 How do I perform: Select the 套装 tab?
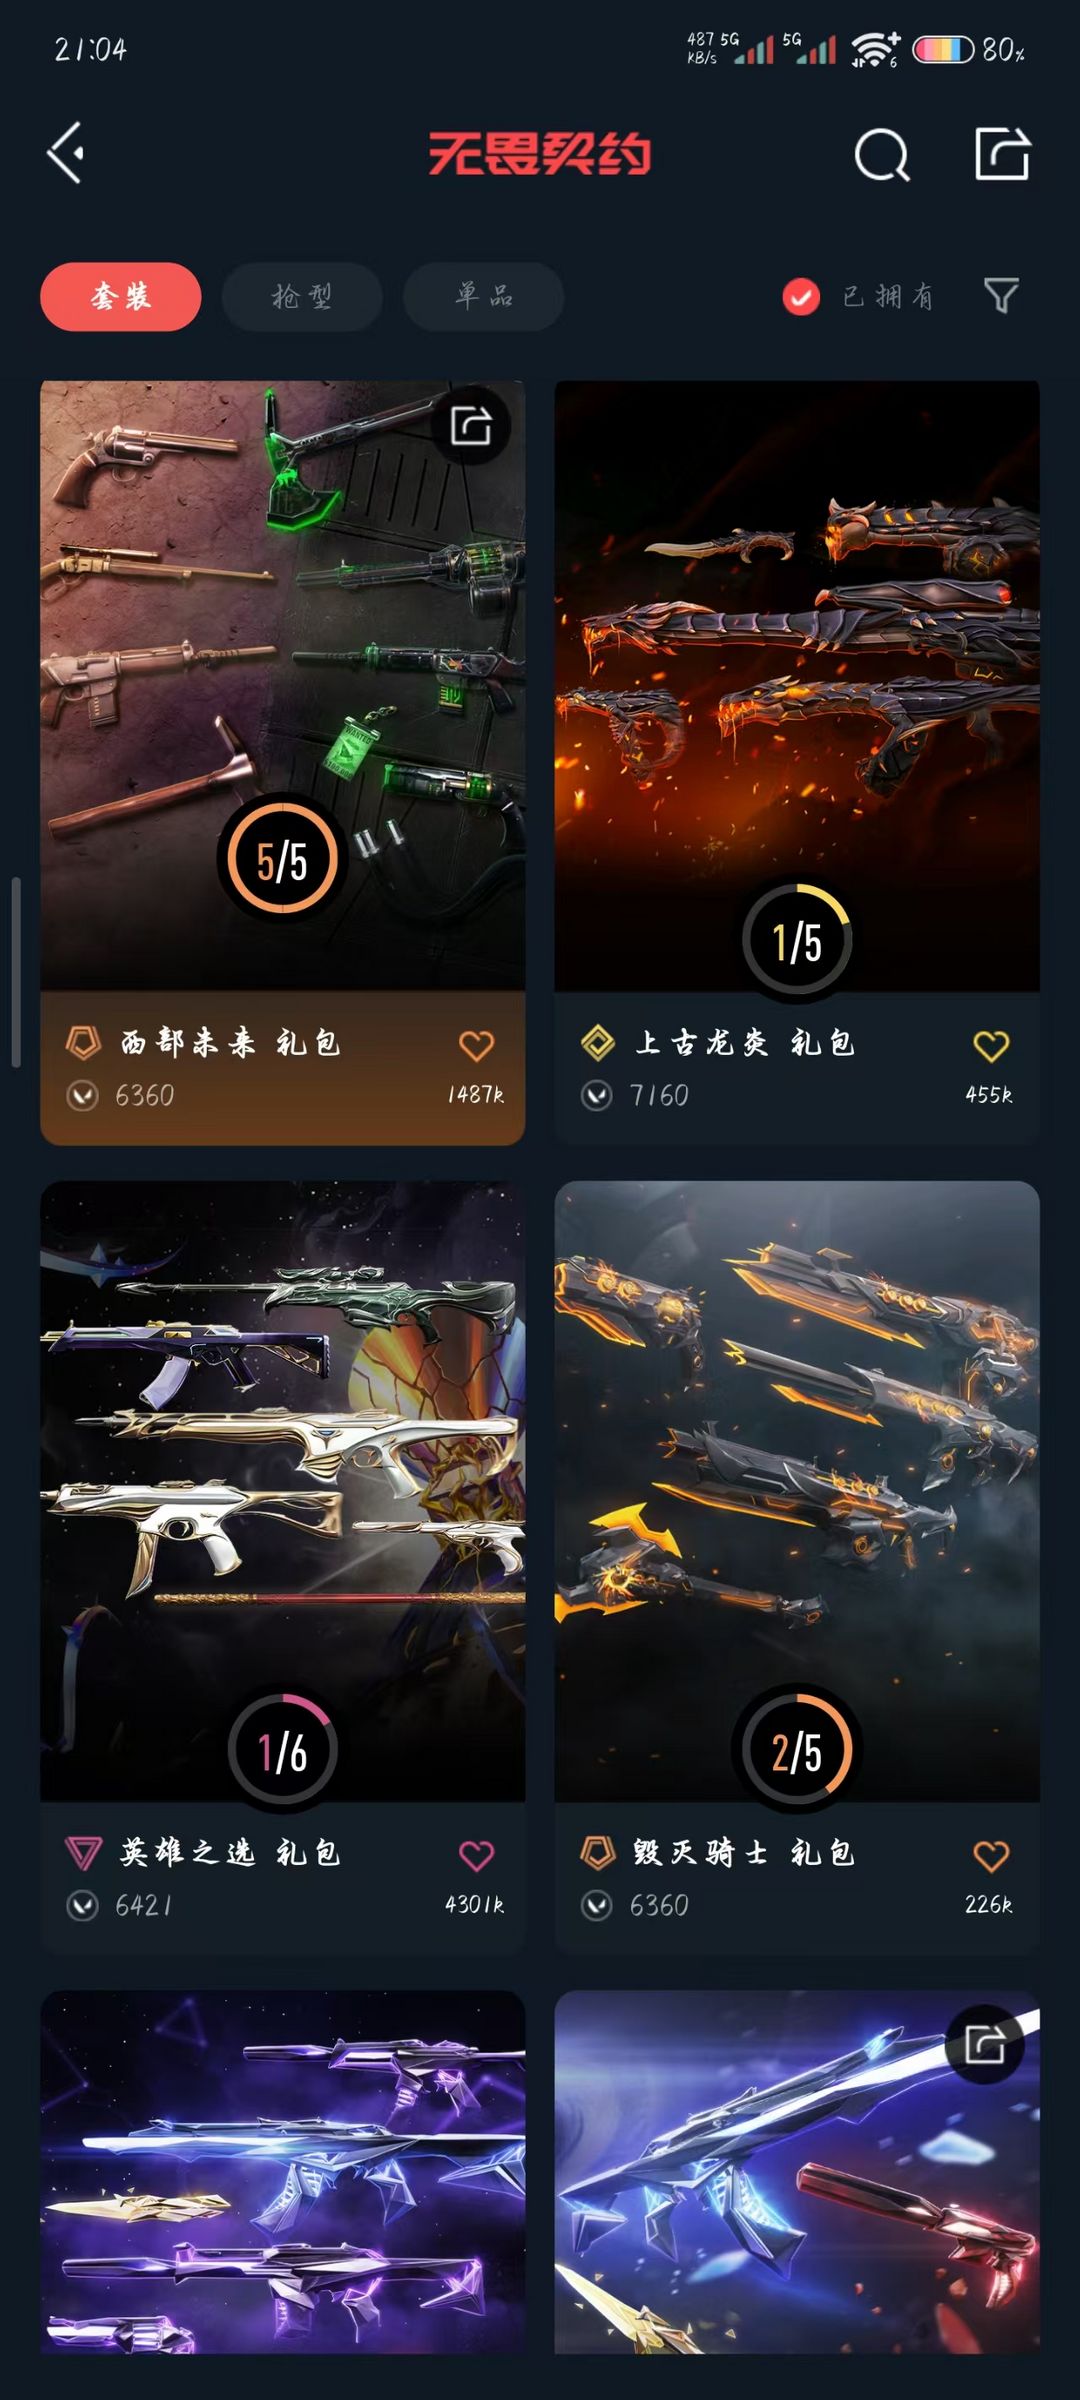click(x=121, y=296)
